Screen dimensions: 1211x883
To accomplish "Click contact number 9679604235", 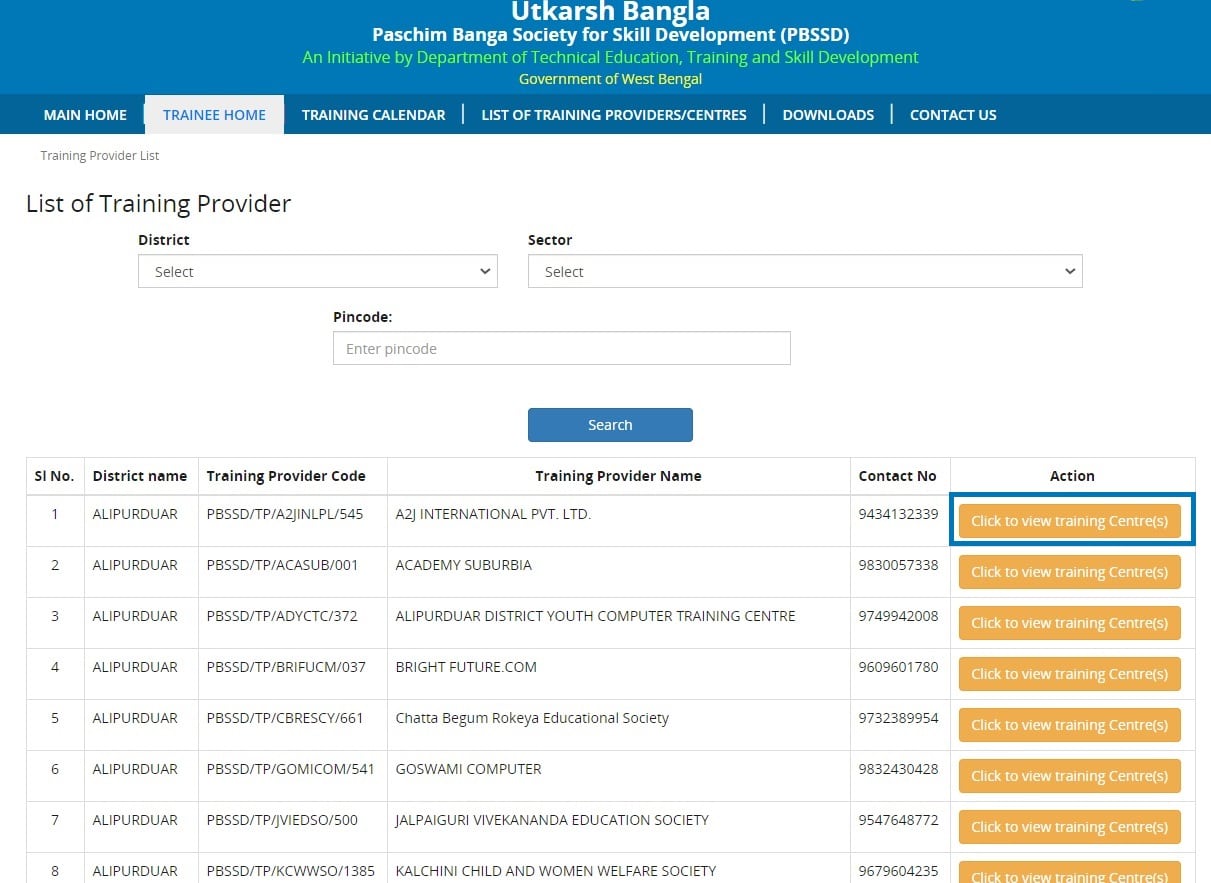I will [898, 871].
